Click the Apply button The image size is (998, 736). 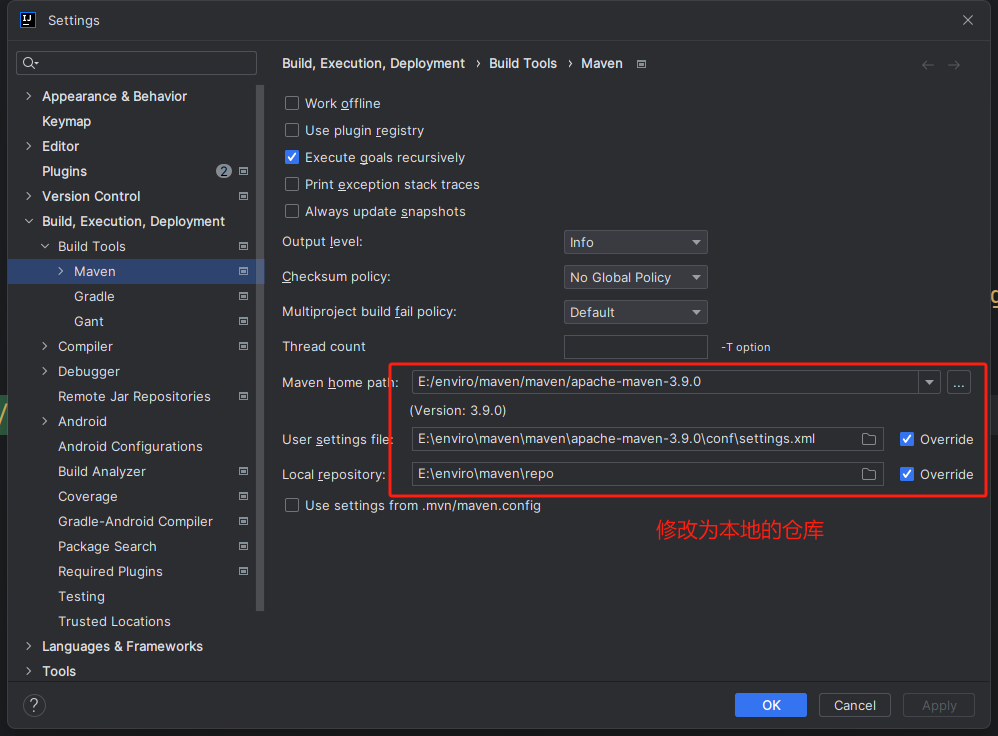point(939,705)
